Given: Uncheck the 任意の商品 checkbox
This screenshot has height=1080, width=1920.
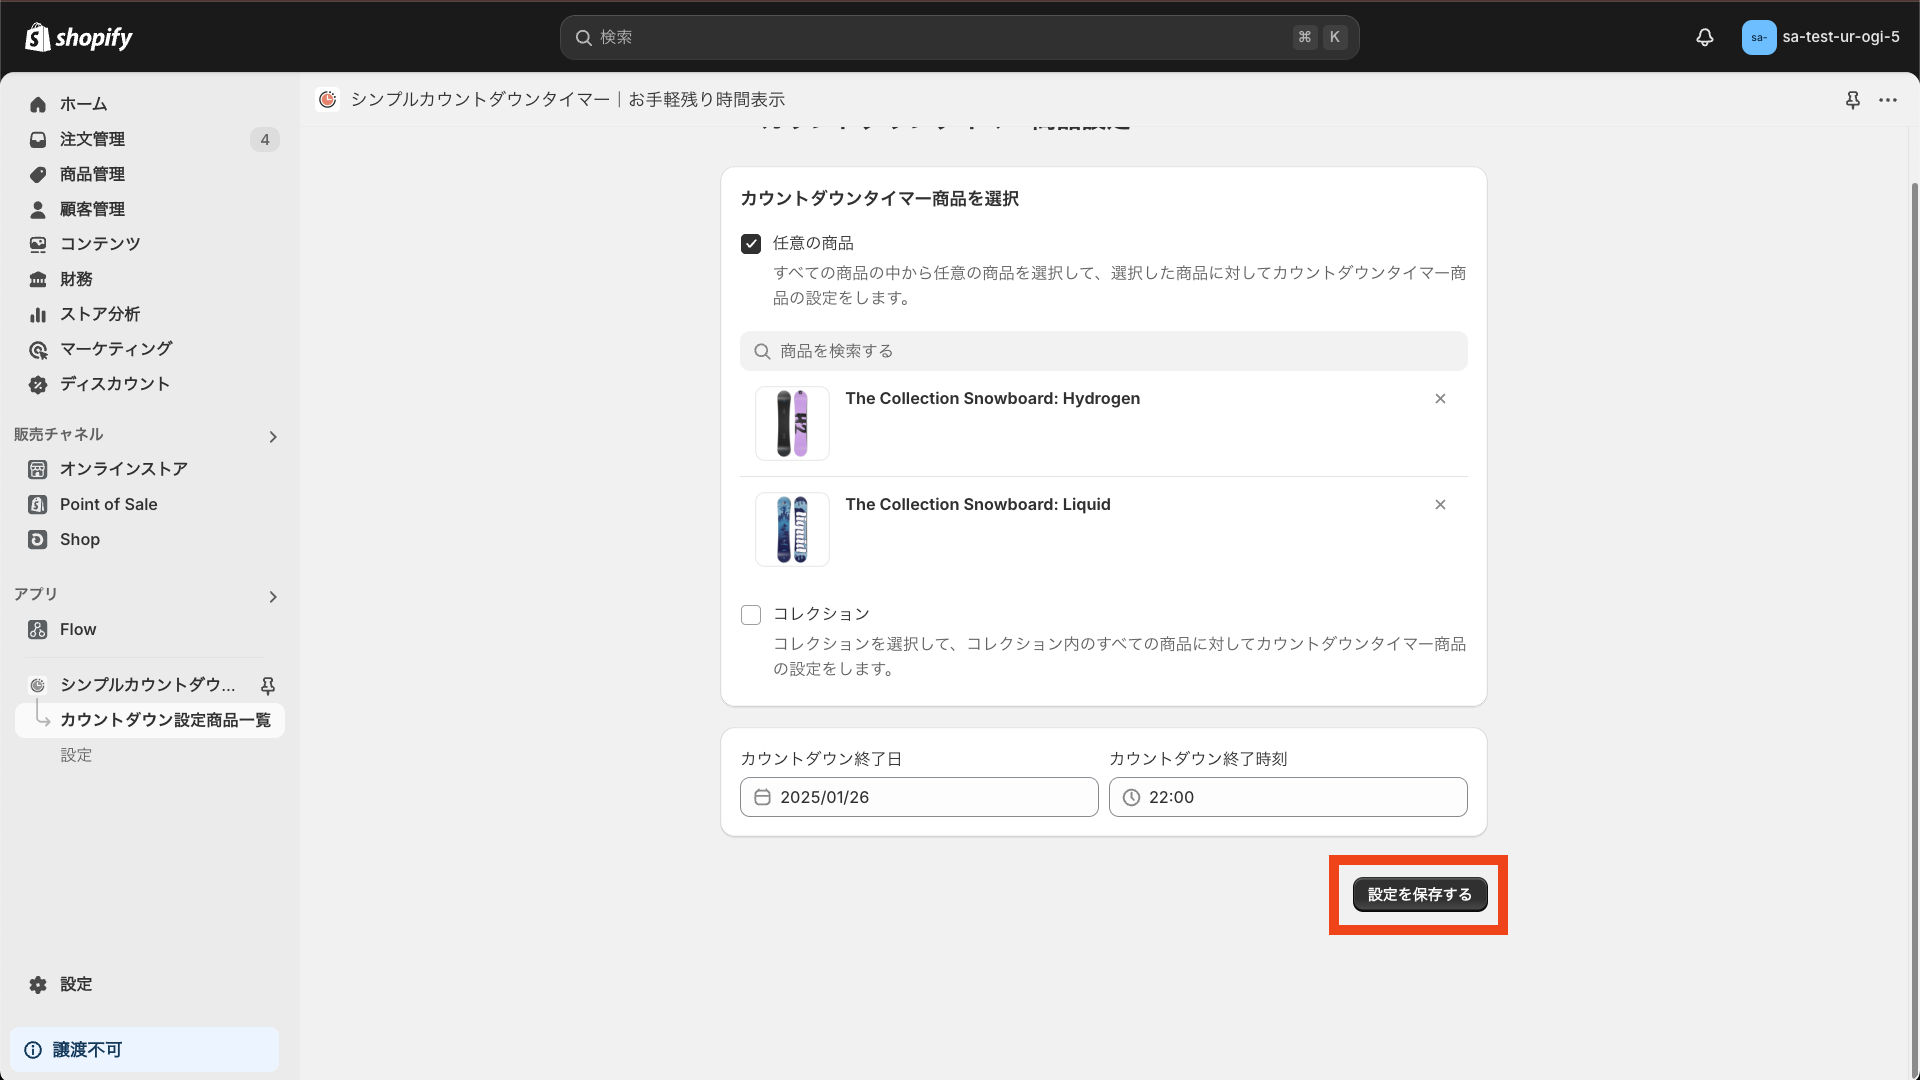Looking at the screenshot, I should tap(751, 243).
